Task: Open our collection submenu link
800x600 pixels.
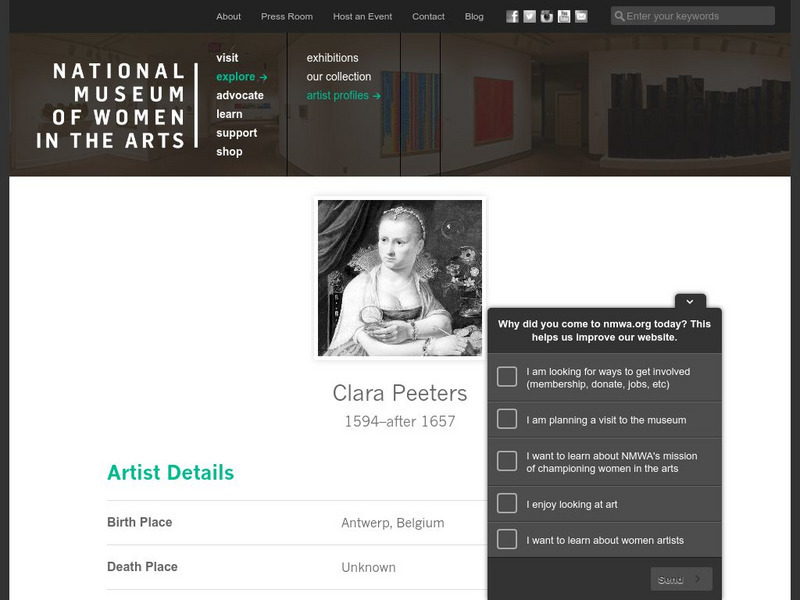Action: pyautogui.click(x=339, y=77)
